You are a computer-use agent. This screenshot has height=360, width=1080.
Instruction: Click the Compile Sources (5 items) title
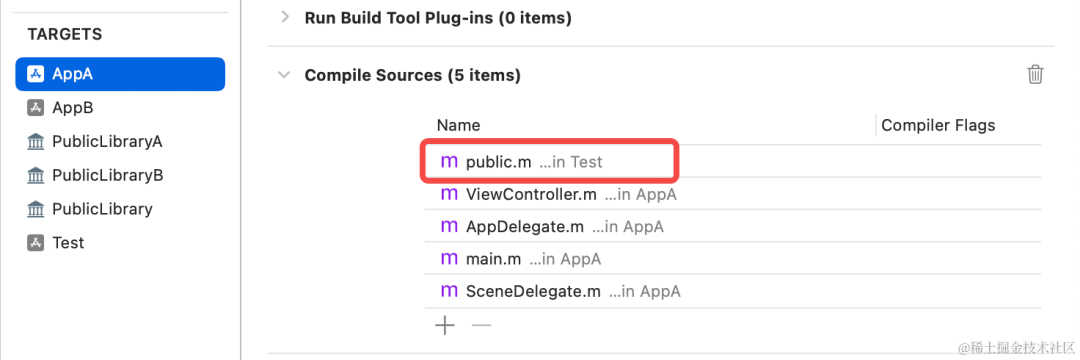413,75
